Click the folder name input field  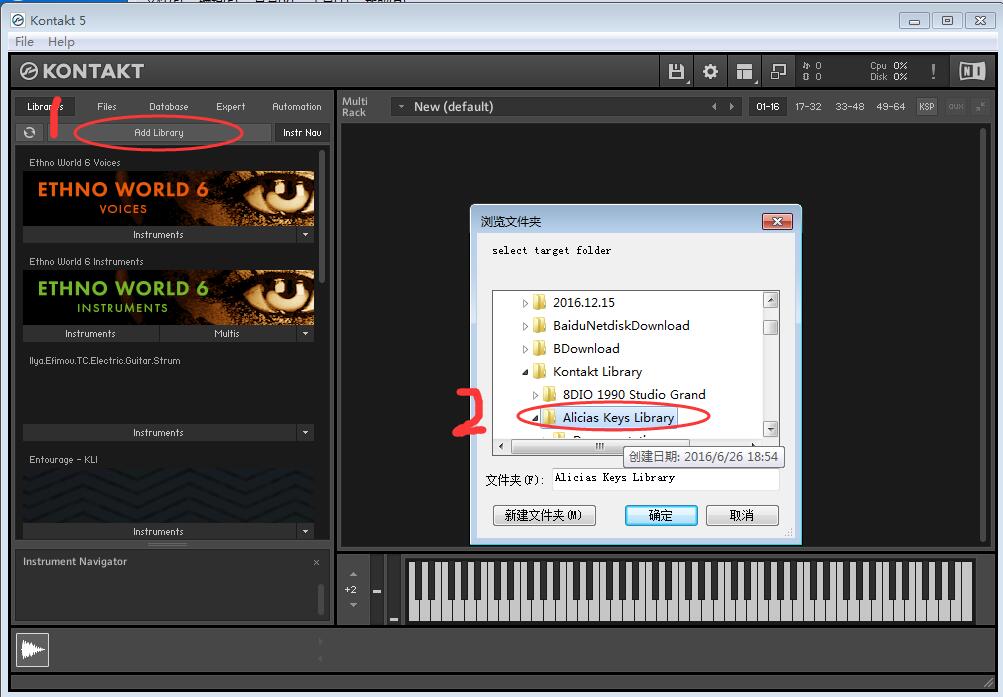[x=665, y=479]
